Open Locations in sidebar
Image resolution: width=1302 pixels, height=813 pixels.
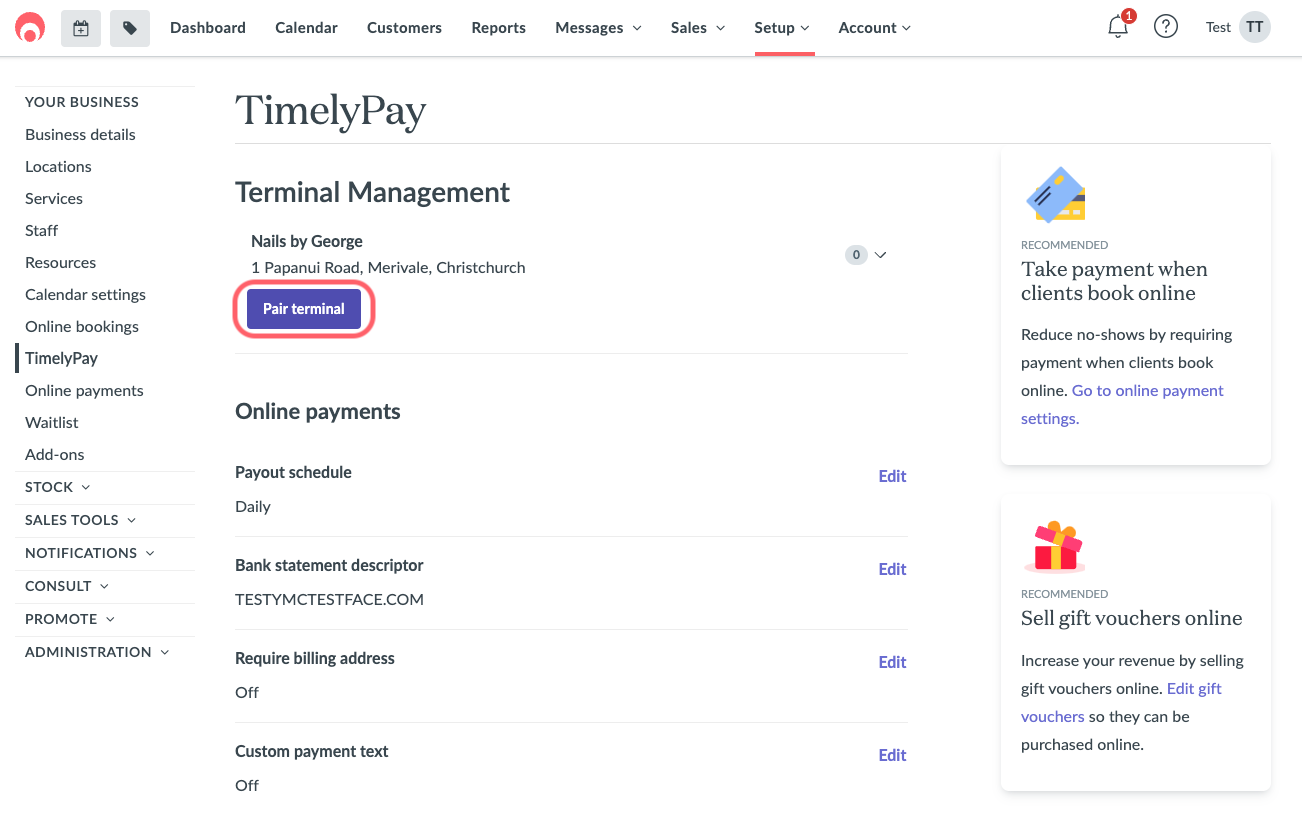click(x=58, y=166)
